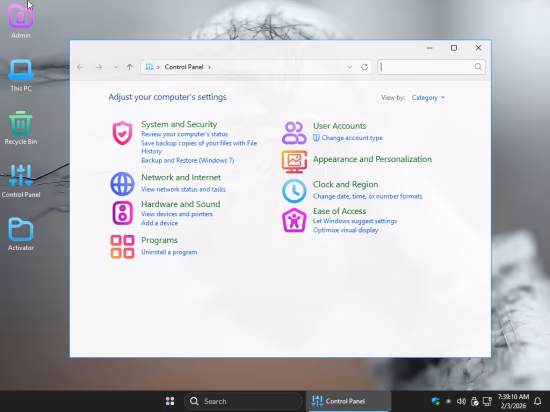Click Add a device link
Screen dimensions: 550x412
coord(160,223)
